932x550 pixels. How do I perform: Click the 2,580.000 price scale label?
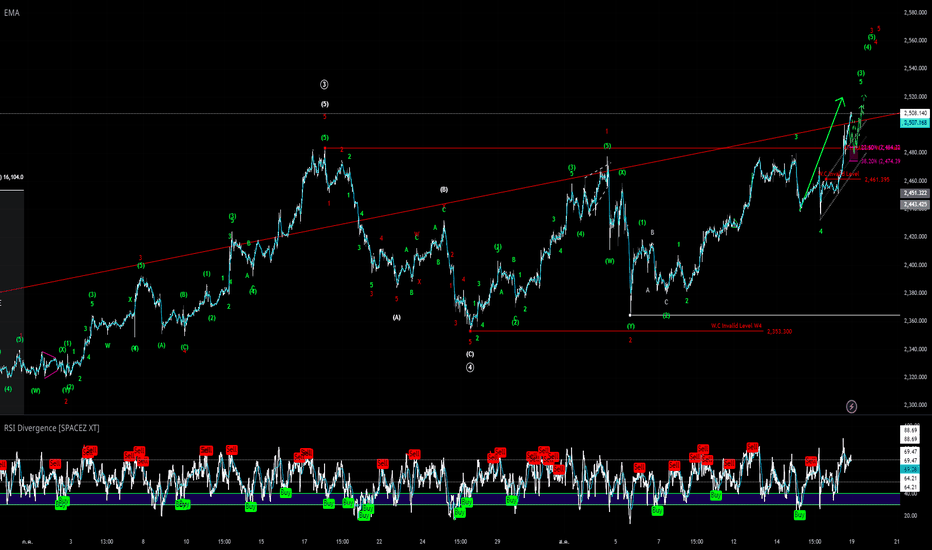pyautogui.click(x=915, y=12)
